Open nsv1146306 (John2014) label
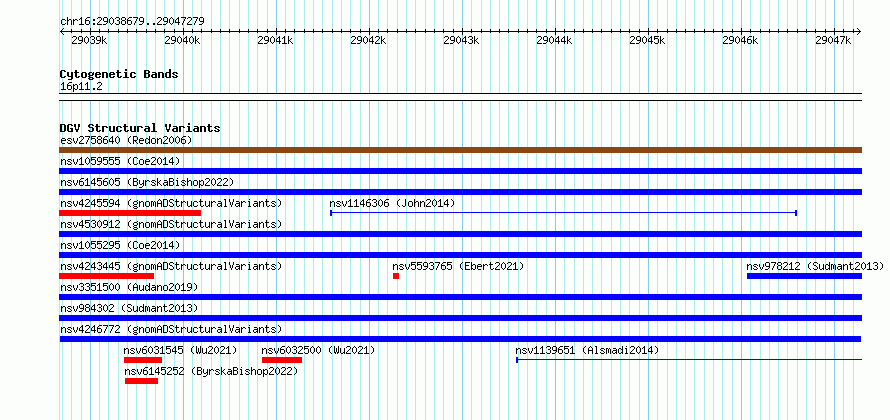The width and height of the screenshot is (890, 420). coord(392,203)
